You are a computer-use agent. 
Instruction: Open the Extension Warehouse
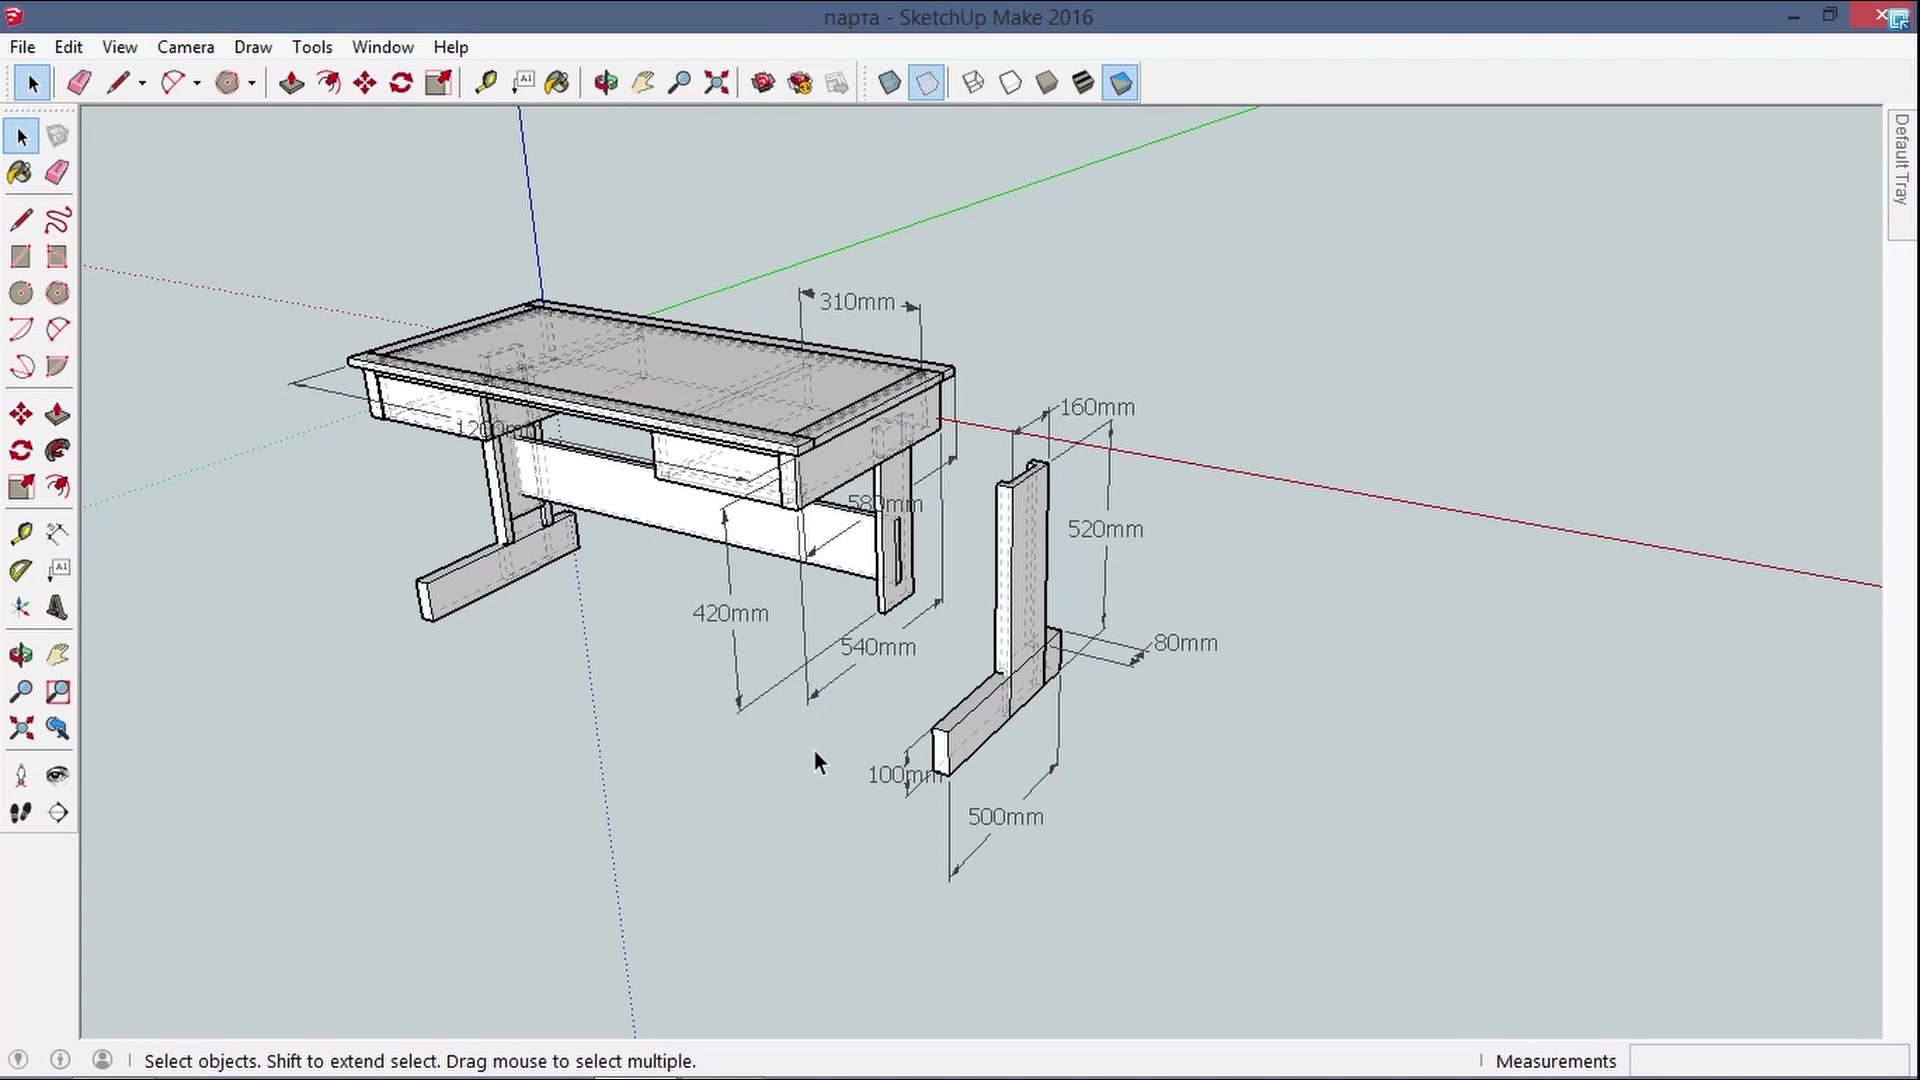click(x=800, y=83)
